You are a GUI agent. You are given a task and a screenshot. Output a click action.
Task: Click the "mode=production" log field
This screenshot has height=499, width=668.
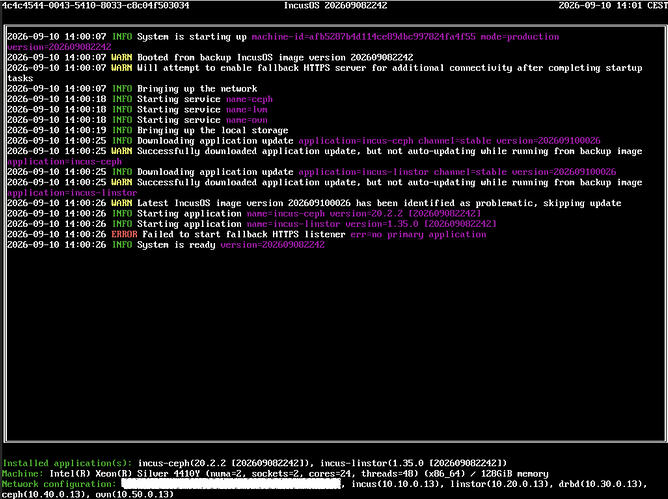[520, 37]
